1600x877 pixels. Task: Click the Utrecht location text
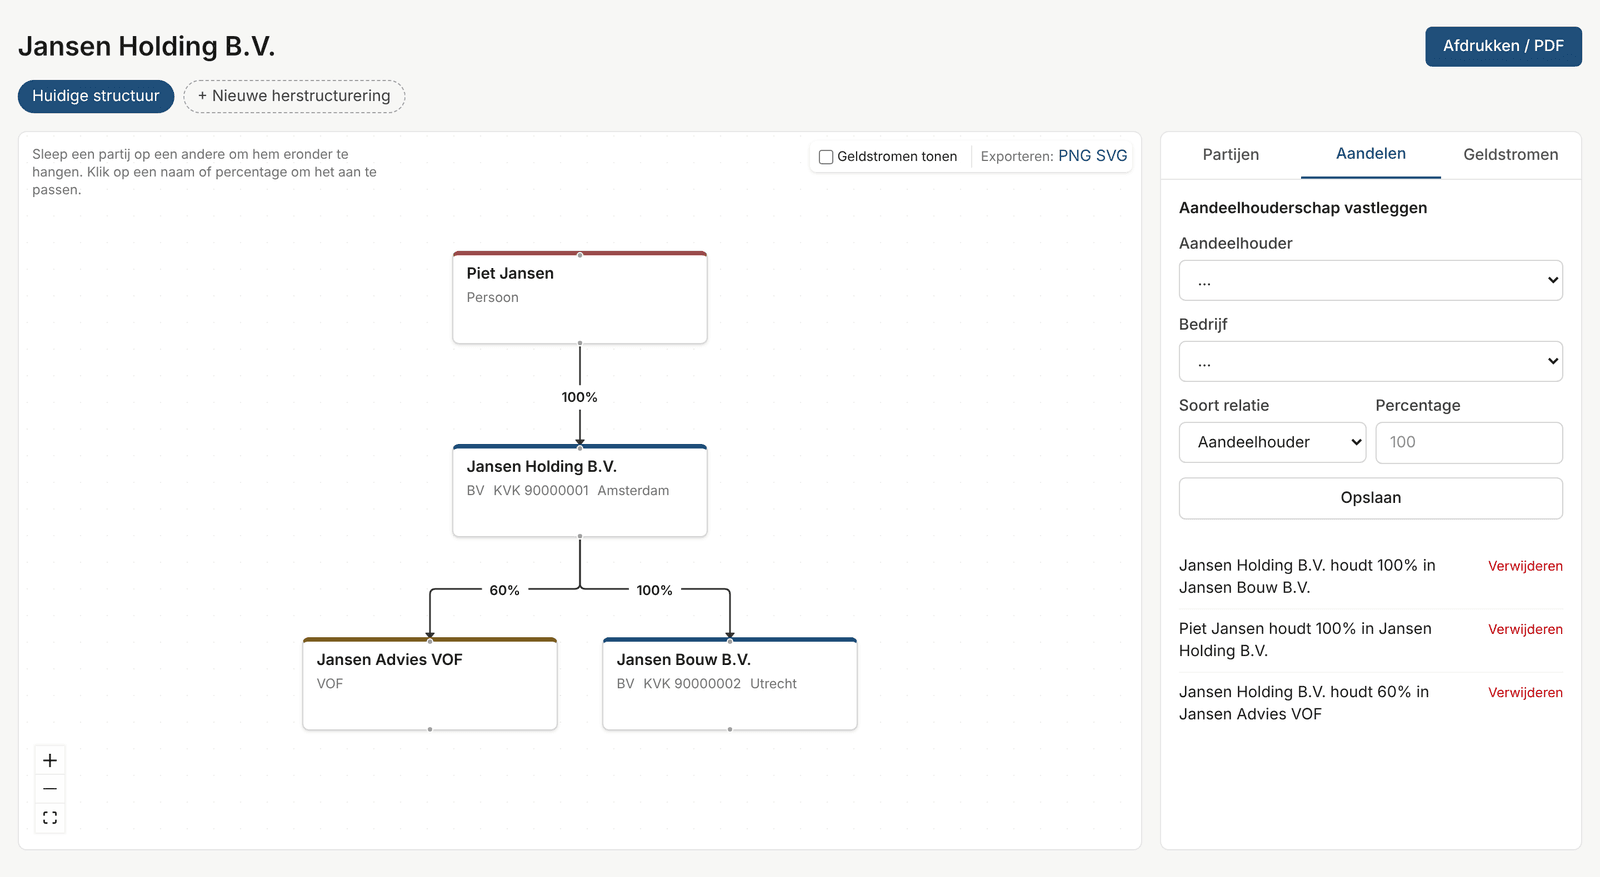click(x=773, y=683)
